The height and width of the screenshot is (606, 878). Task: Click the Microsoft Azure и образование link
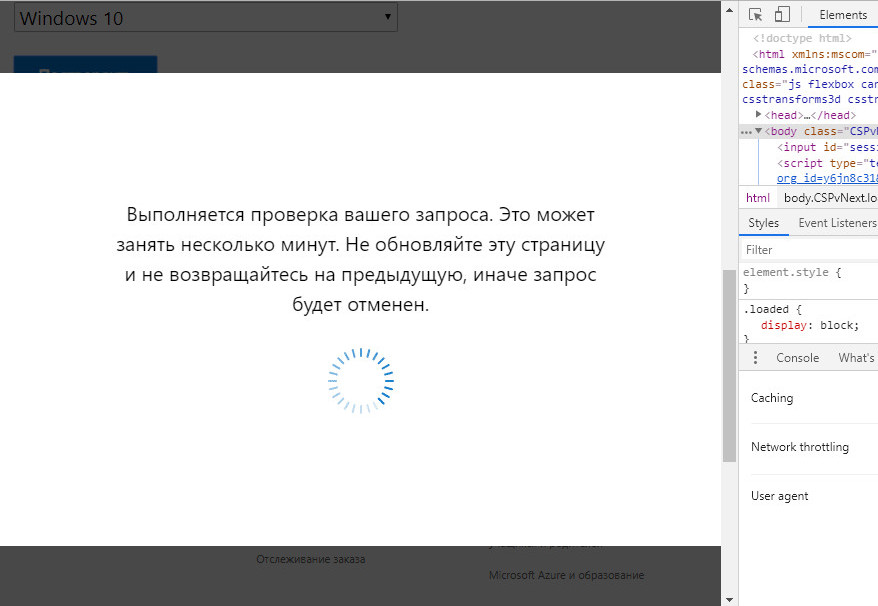566,575
